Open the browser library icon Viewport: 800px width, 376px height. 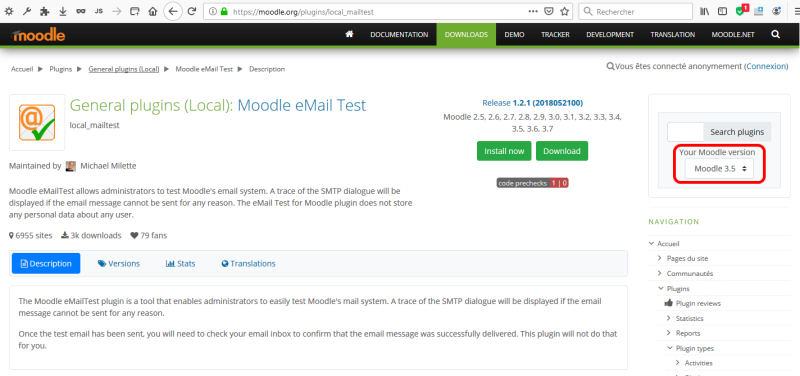coord(705,11)
